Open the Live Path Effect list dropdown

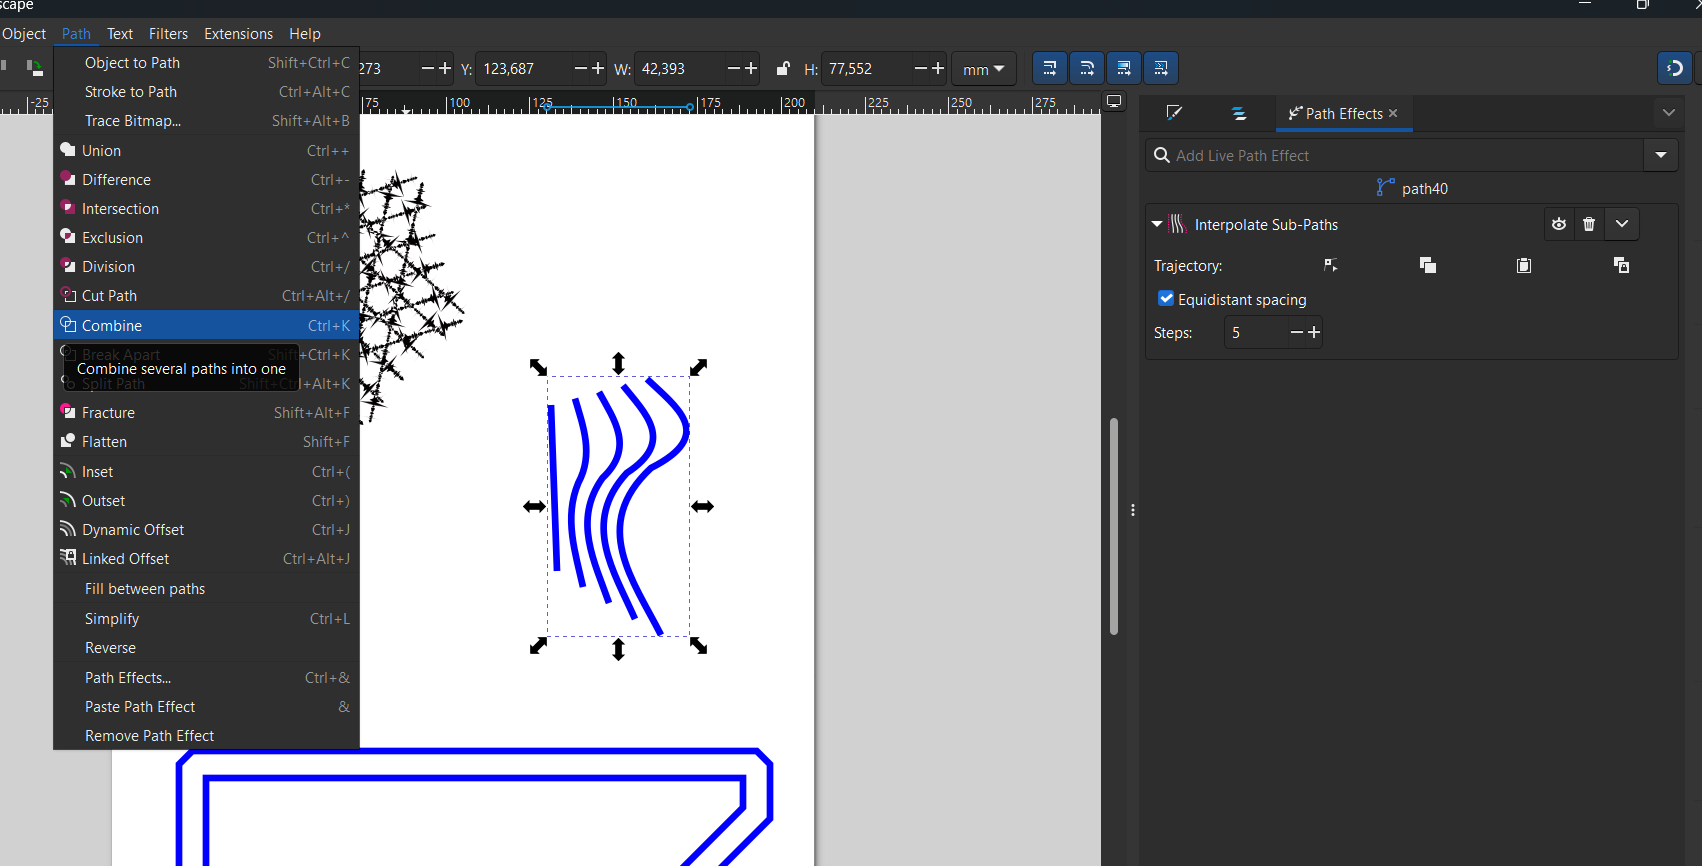(1660, 155)
